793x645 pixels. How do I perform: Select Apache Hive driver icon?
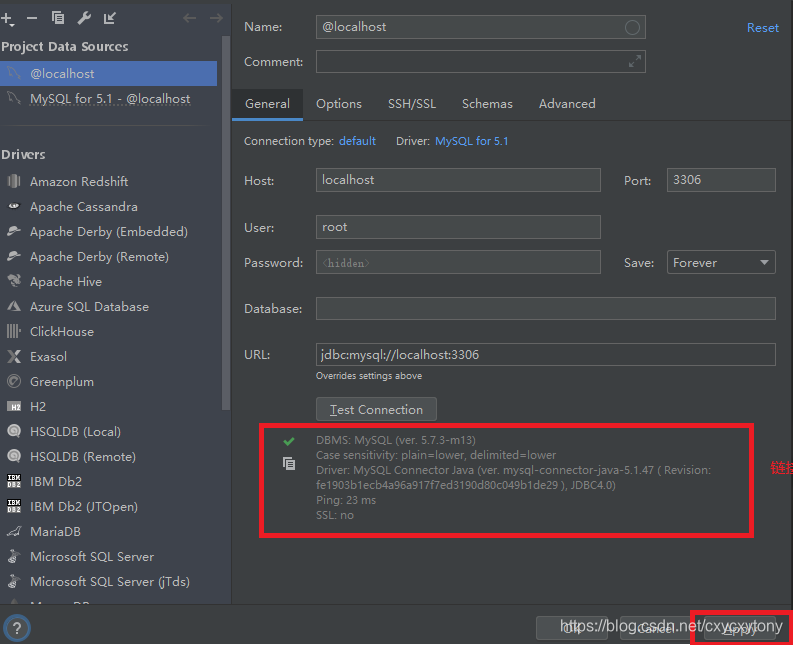pos(14,281)
